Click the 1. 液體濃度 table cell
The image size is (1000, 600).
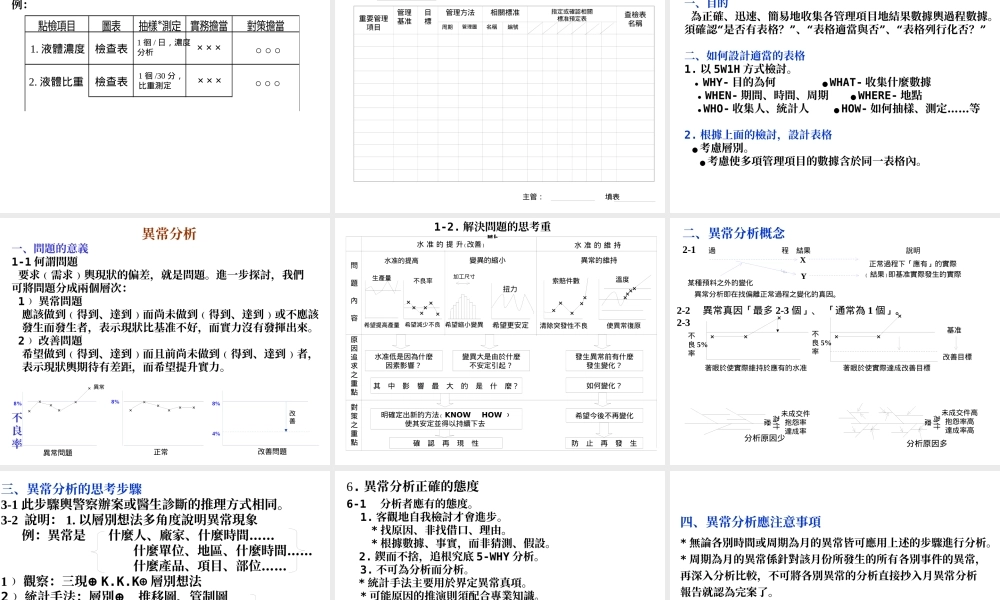click(x=57, y=48)
